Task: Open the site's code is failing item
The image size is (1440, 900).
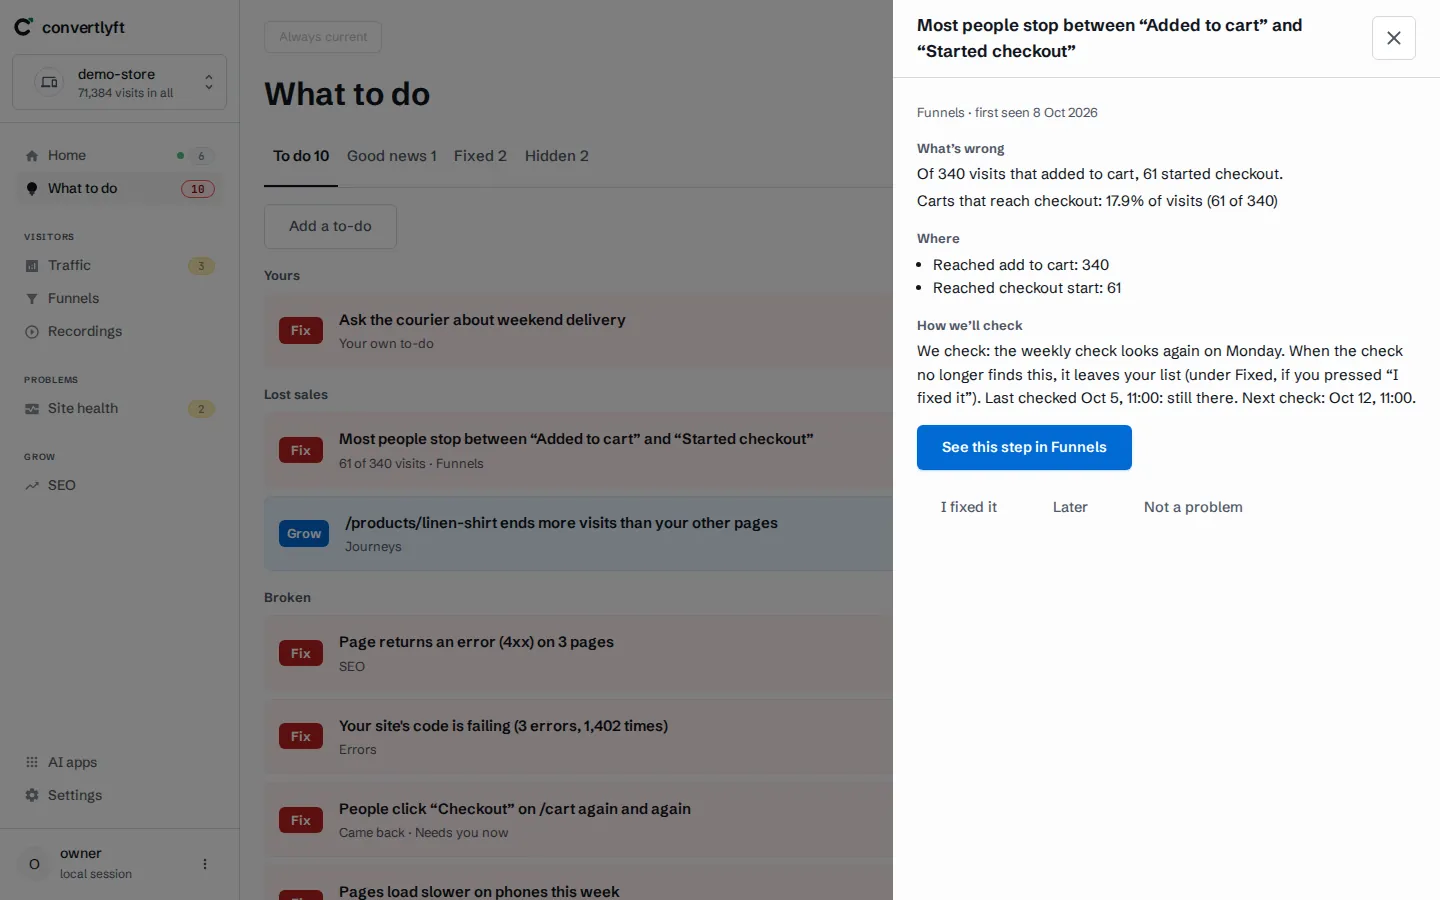Action: [578, 737]
